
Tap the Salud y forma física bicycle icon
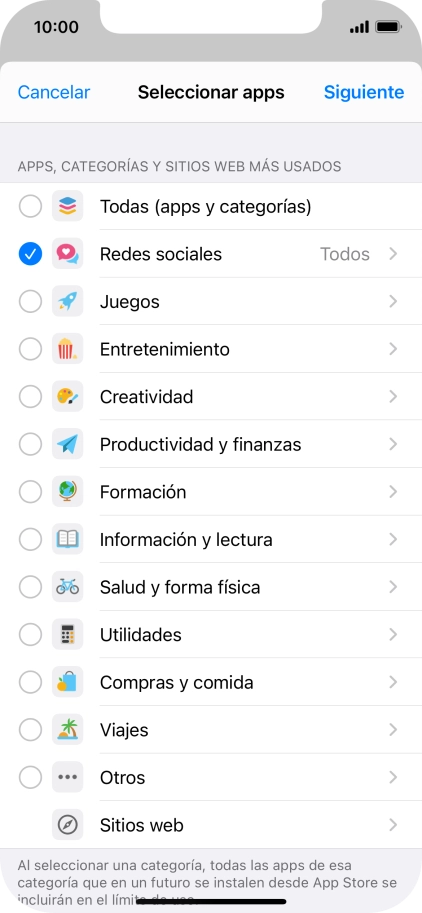click(68, 586)
